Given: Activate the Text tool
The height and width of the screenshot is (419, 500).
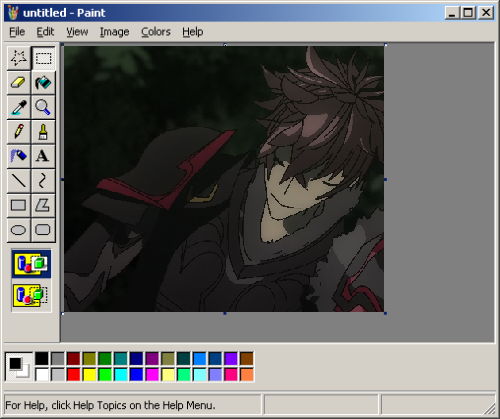Looking at the screenshot, I should (x=43, y=156).
